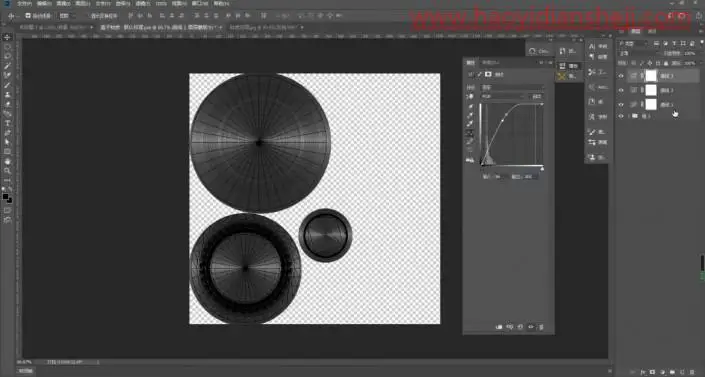Select the white point eyedropper in Curves
The image size is (705, 377).
click(x=471, y=124)
